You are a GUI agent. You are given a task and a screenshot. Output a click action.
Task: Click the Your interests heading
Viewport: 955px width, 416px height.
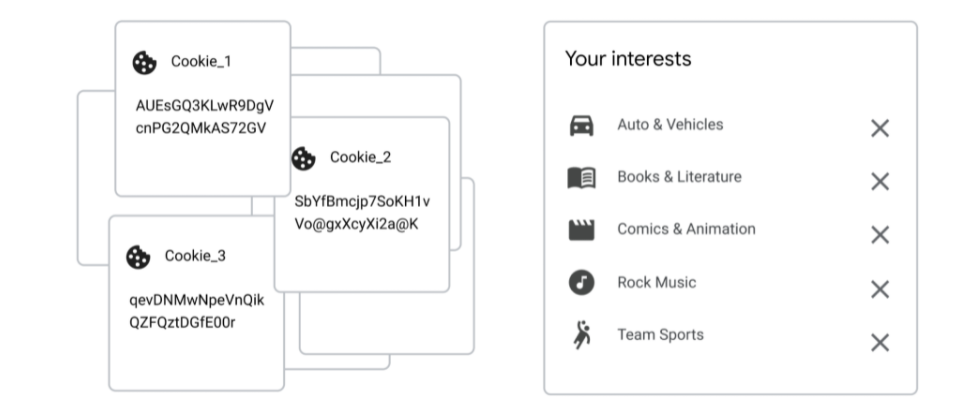coord(628,59)
